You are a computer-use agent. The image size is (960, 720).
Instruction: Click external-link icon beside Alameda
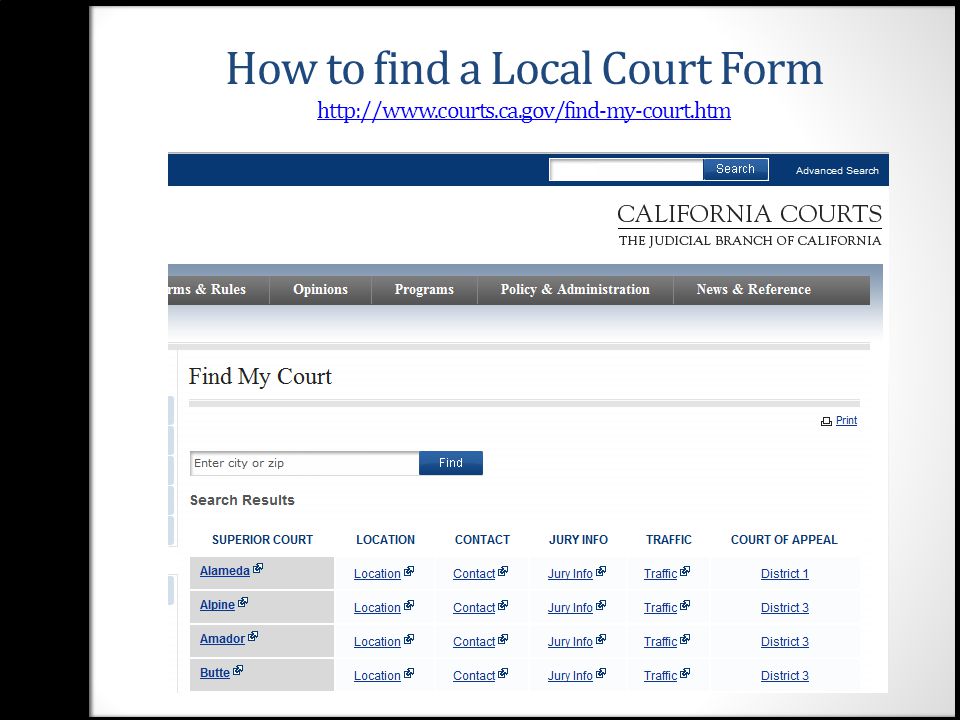point(258,568)
